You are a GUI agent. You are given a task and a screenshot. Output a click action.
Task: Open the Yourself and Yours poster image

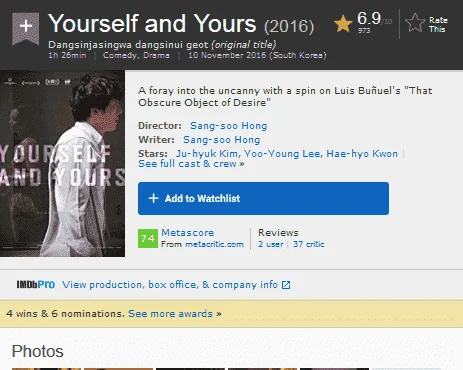pos(62,163)
